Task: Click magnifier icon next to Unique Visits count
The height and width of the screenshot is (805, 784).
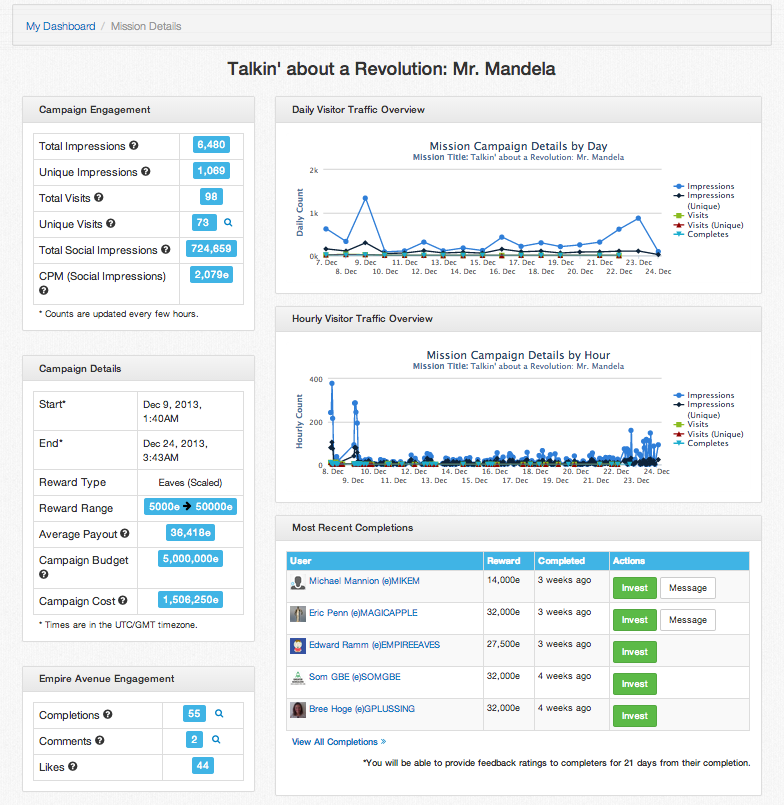Action: (x=228, y=223)
